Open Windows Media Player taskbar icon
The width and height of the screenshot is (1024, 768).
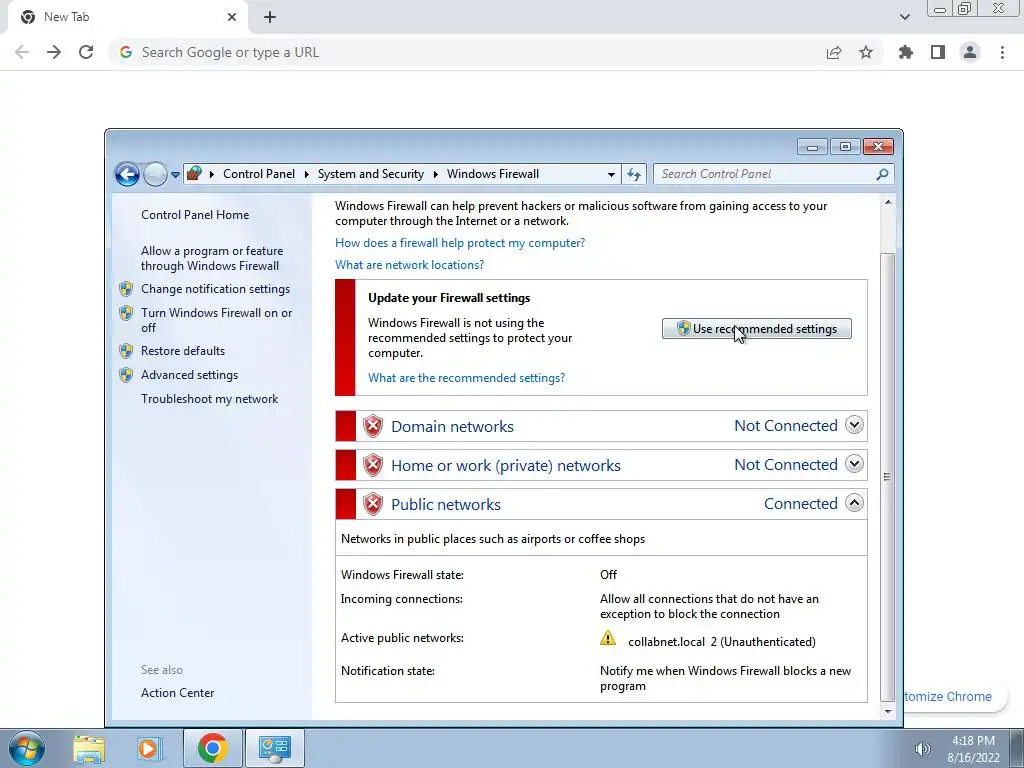[149, 748]
